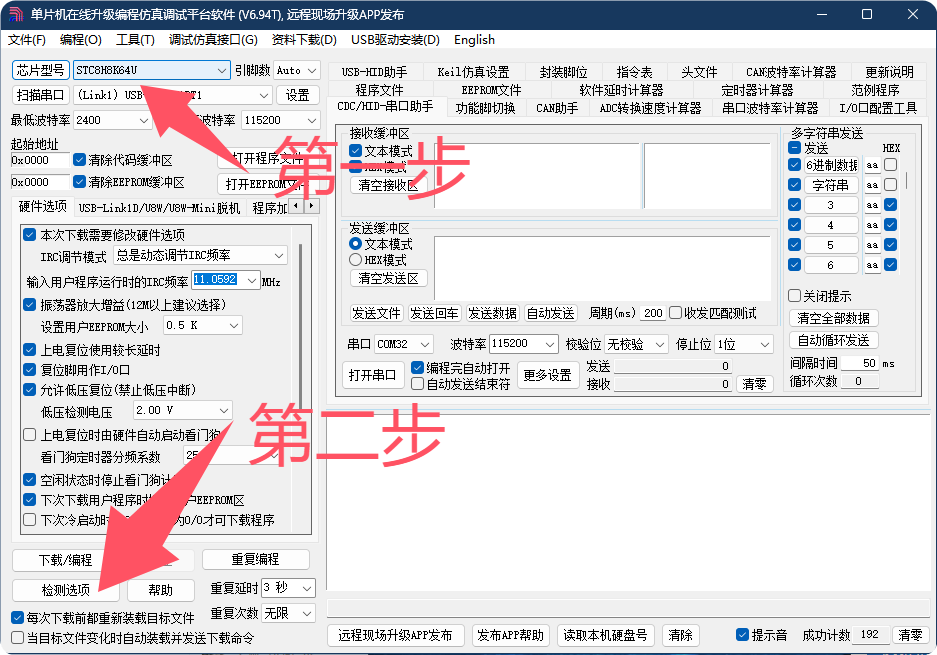Toggle 振荡器放大增益 checkbox
This screenshot has height=655, width=937.
click(x=29, y=305)
